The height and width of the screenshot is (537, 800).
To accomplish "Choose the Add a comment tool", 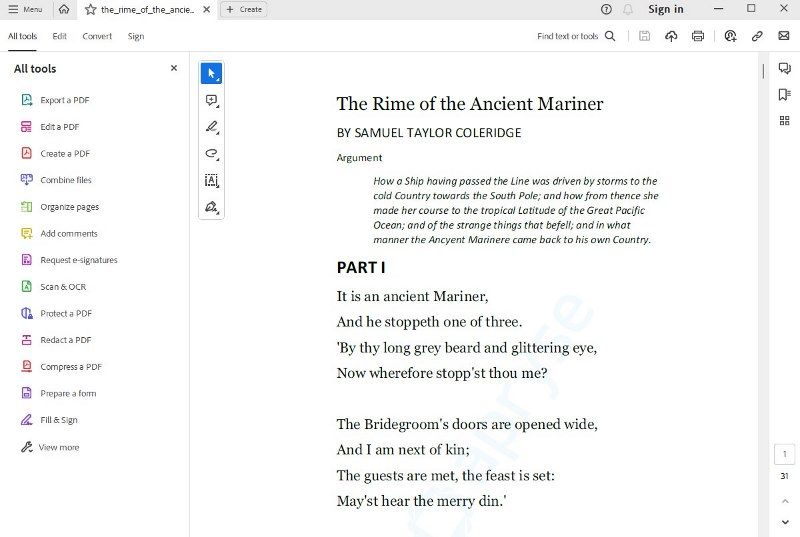I will (211, 100).
